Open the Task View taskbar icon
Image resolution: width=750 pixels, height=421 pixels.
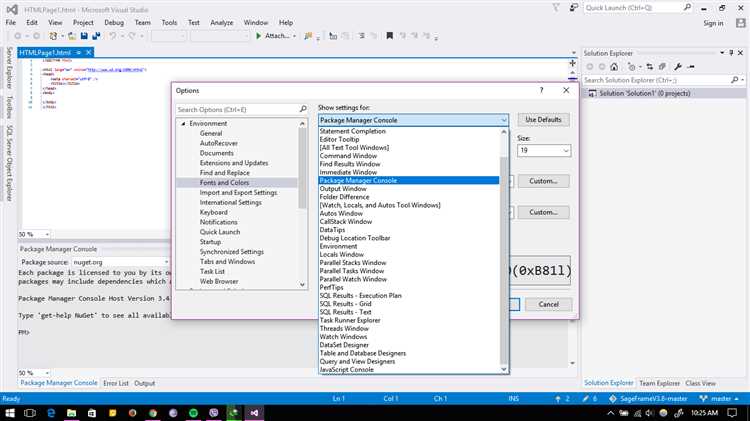click(x=30, y=413)
